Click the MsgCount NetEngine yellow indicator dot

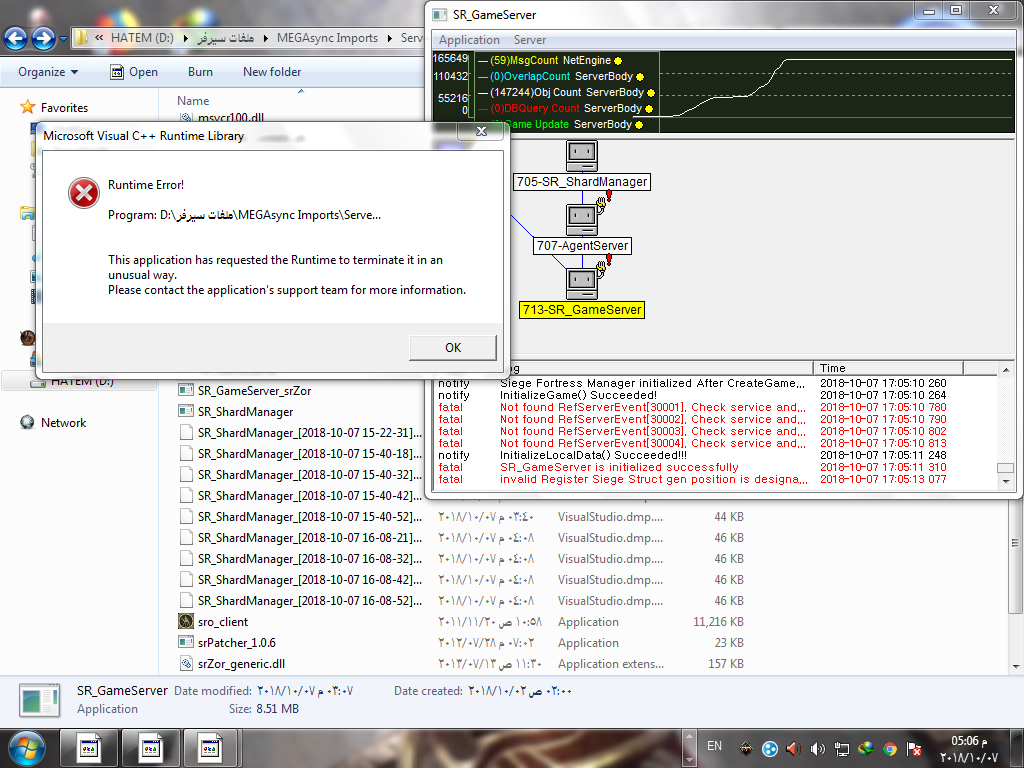(618, 61)
